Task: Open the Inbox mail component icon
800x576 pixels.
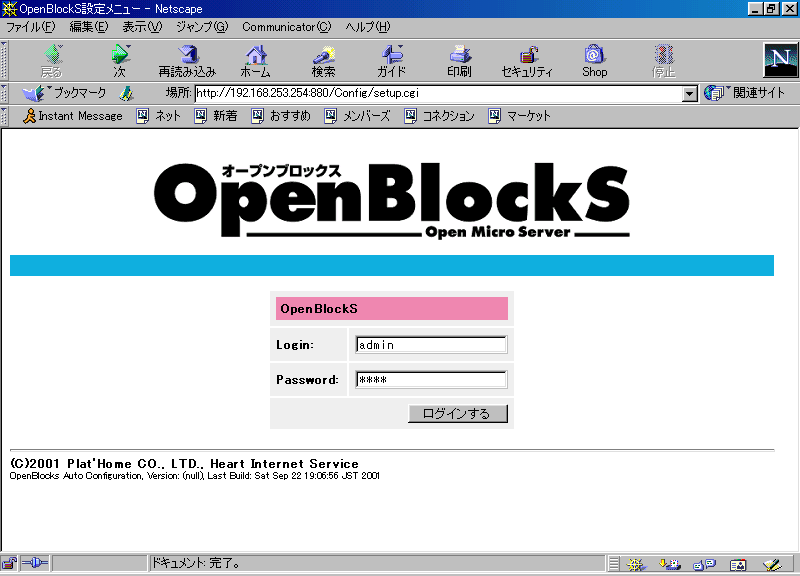Action: point(669,564)
